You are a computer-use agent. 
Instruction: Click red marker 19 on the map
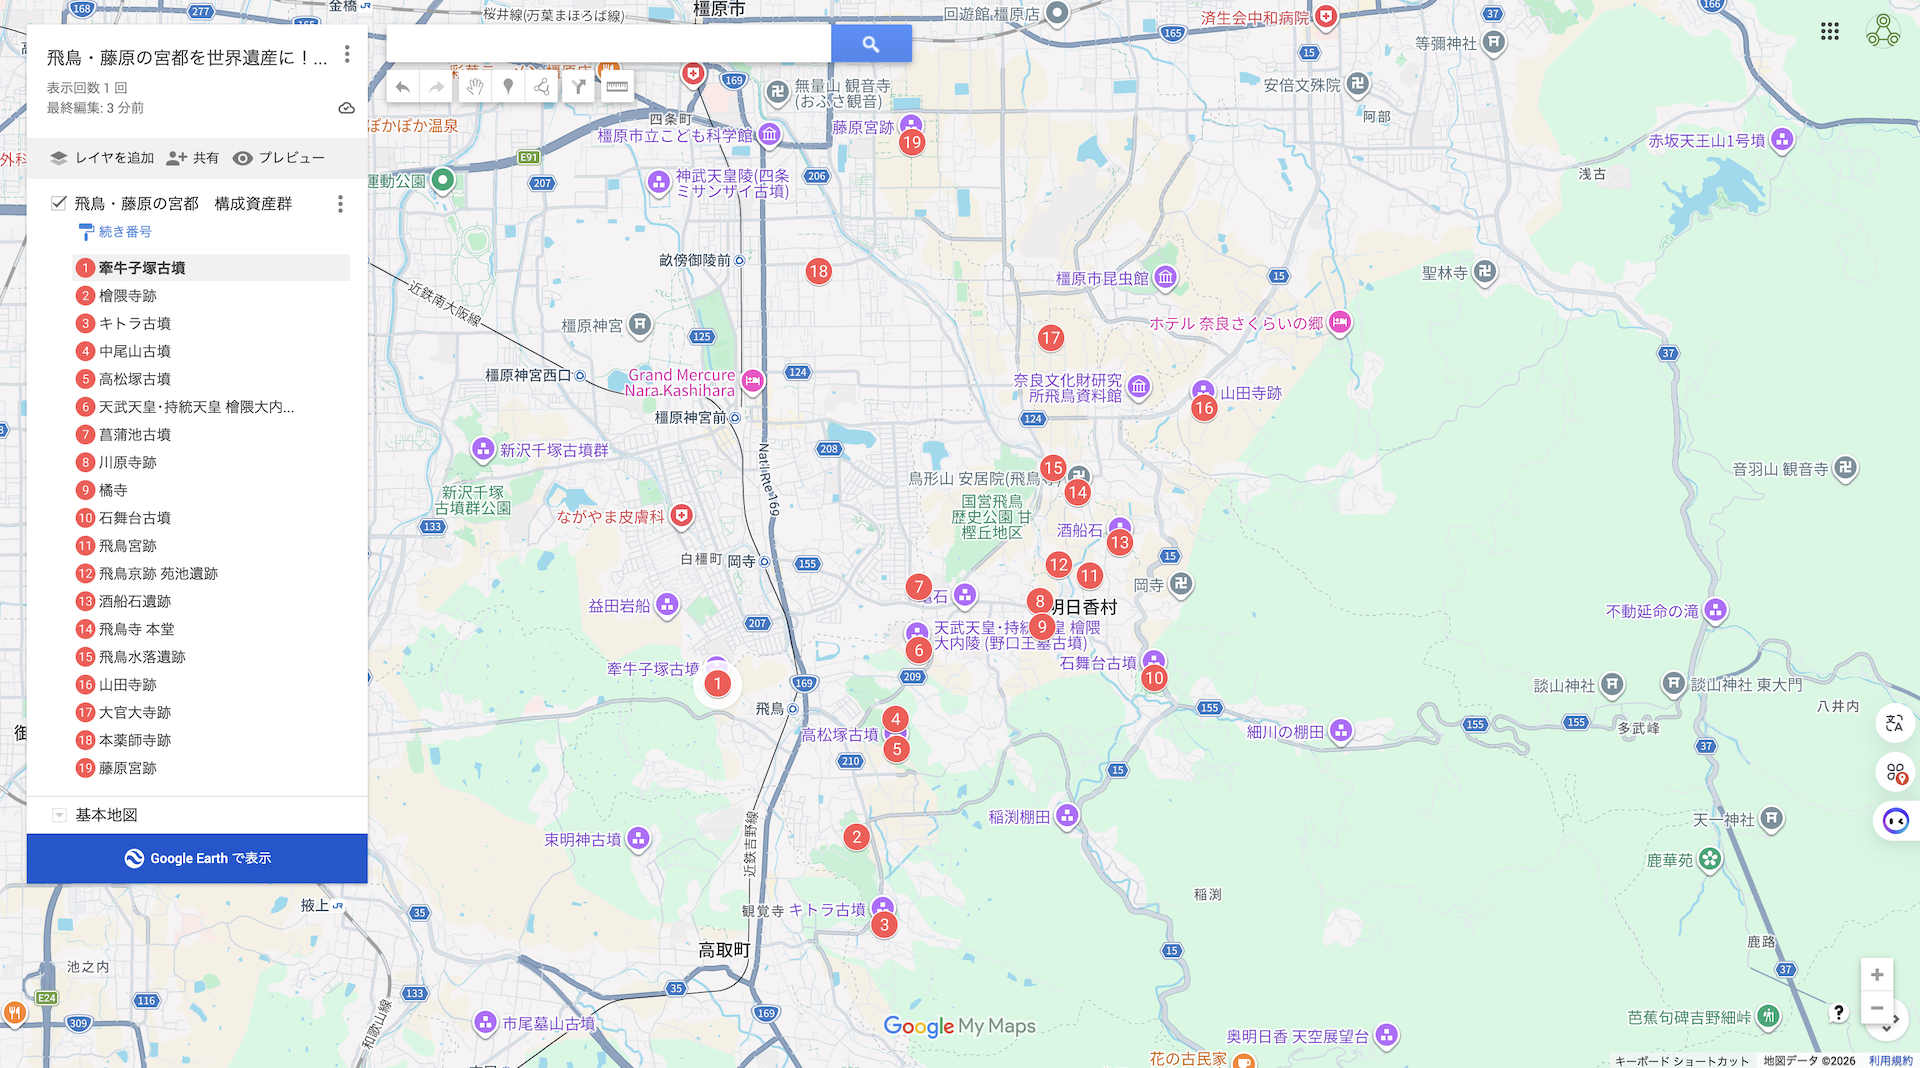pyautogui.click(x=911, y=142)
